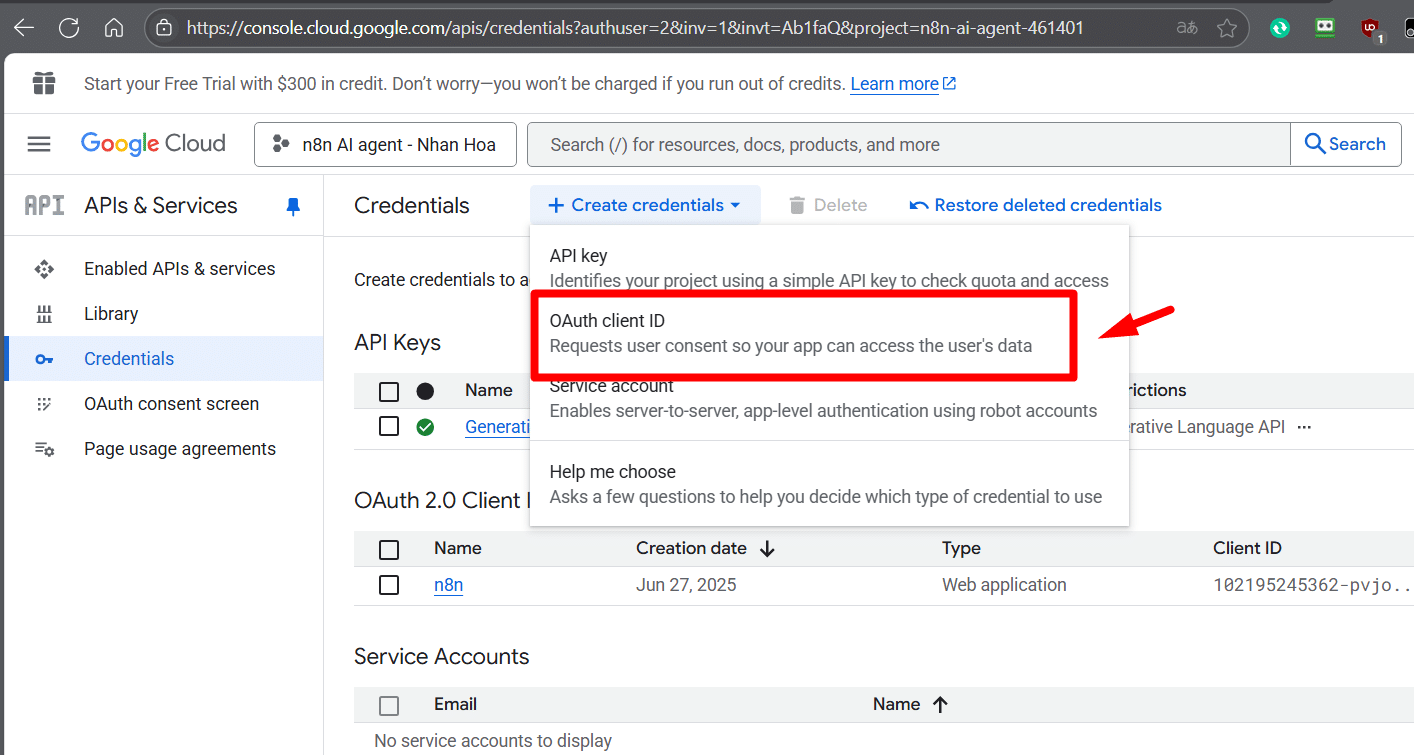This screenshot has height=755, width=1414.
Task: Tick the checkbox for the Generative key row
Action: [x=389, y=427]
